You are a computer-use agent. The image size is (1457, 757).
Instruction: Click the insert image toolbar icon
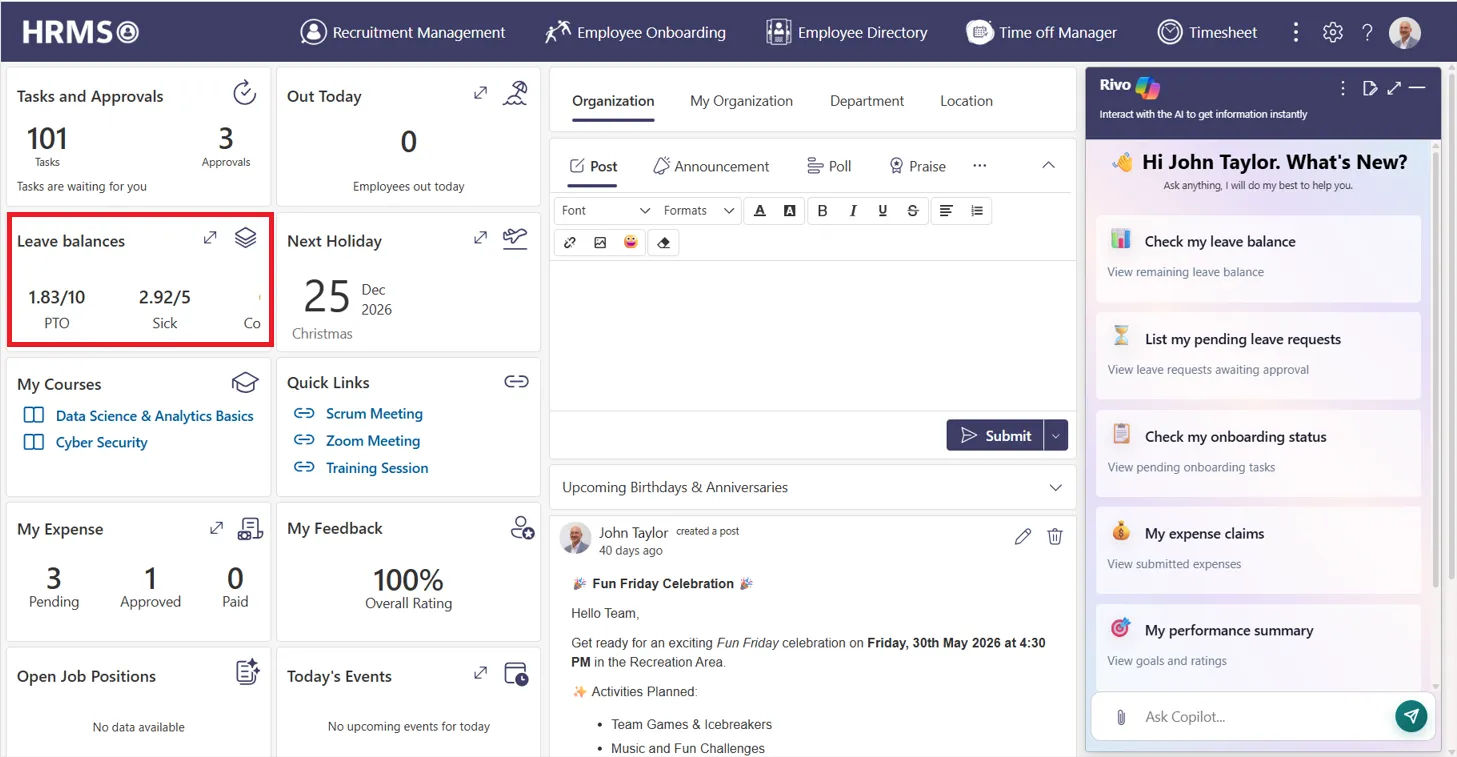[600, 243]
